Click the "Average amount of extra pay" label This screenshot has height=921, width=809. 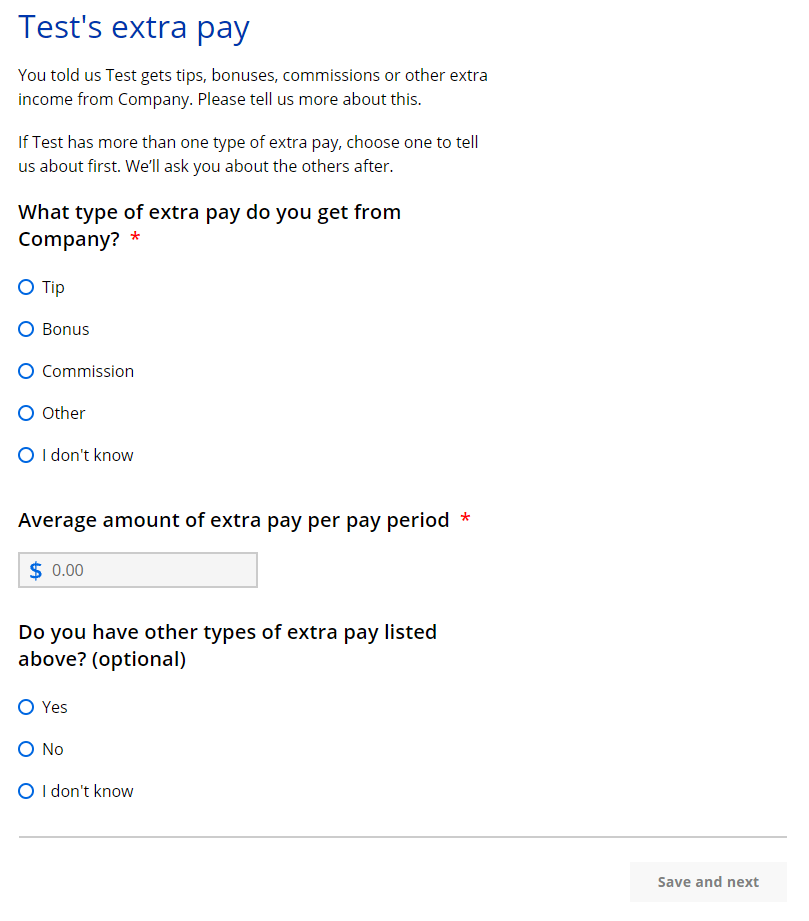coord(233,520)
